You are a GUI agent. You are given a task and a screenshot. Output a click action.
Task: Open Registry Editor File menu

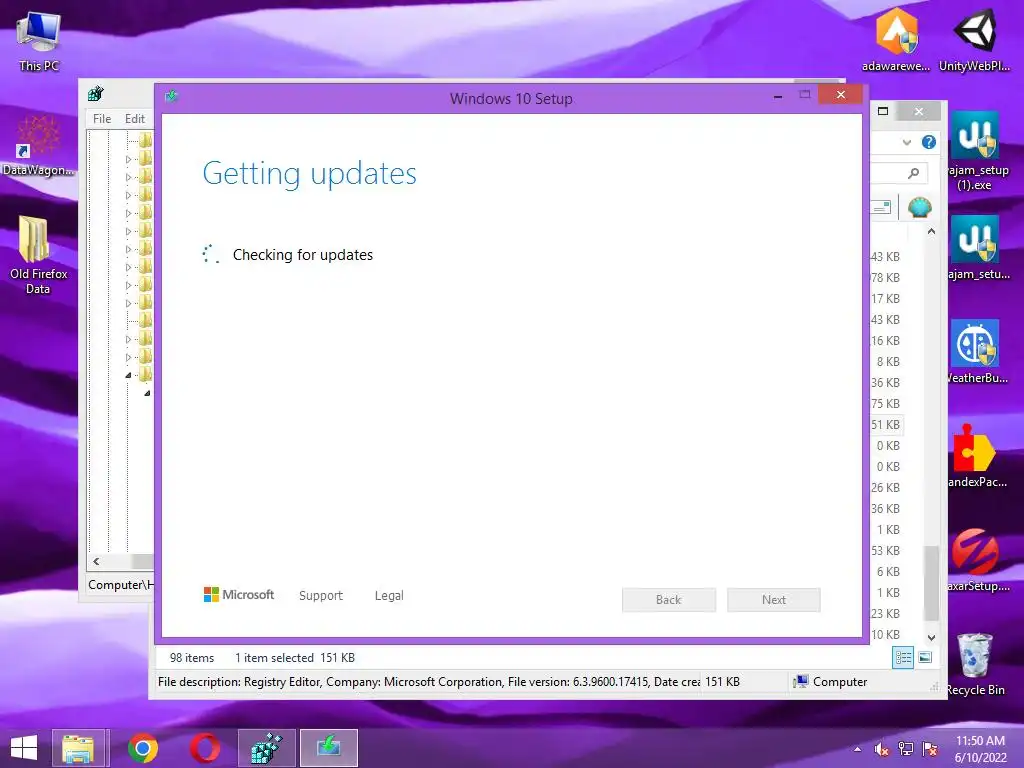click(x=102, y=118)
